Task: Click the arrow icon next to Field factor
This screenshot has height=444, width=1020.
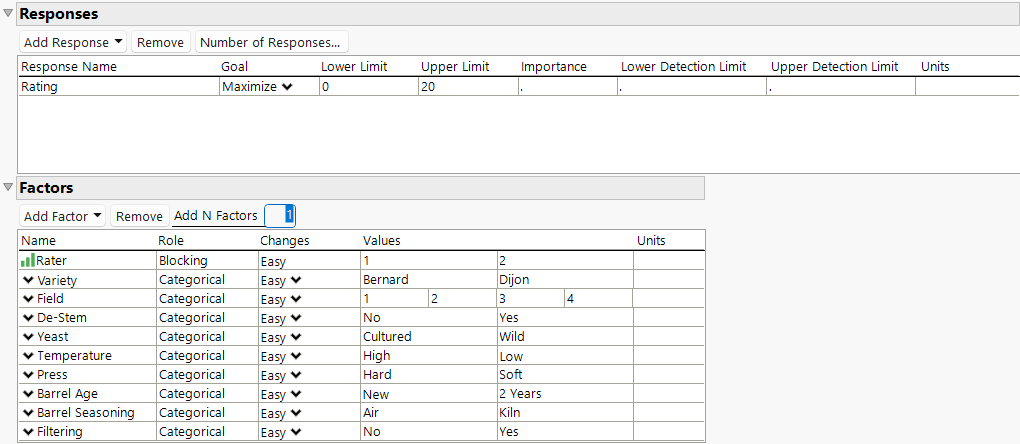Action: coord(28,299)
